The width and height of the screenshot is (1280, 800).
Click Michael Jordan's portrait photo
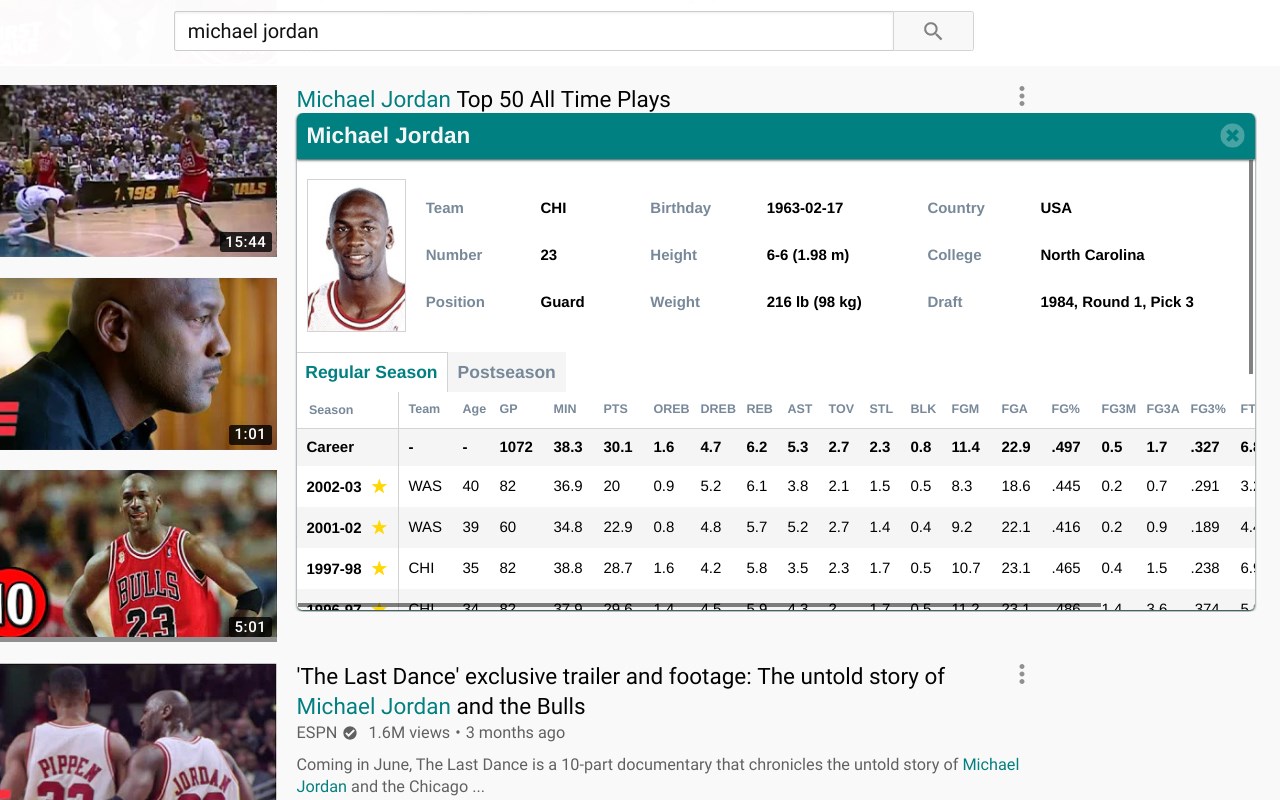click(356, 255)
